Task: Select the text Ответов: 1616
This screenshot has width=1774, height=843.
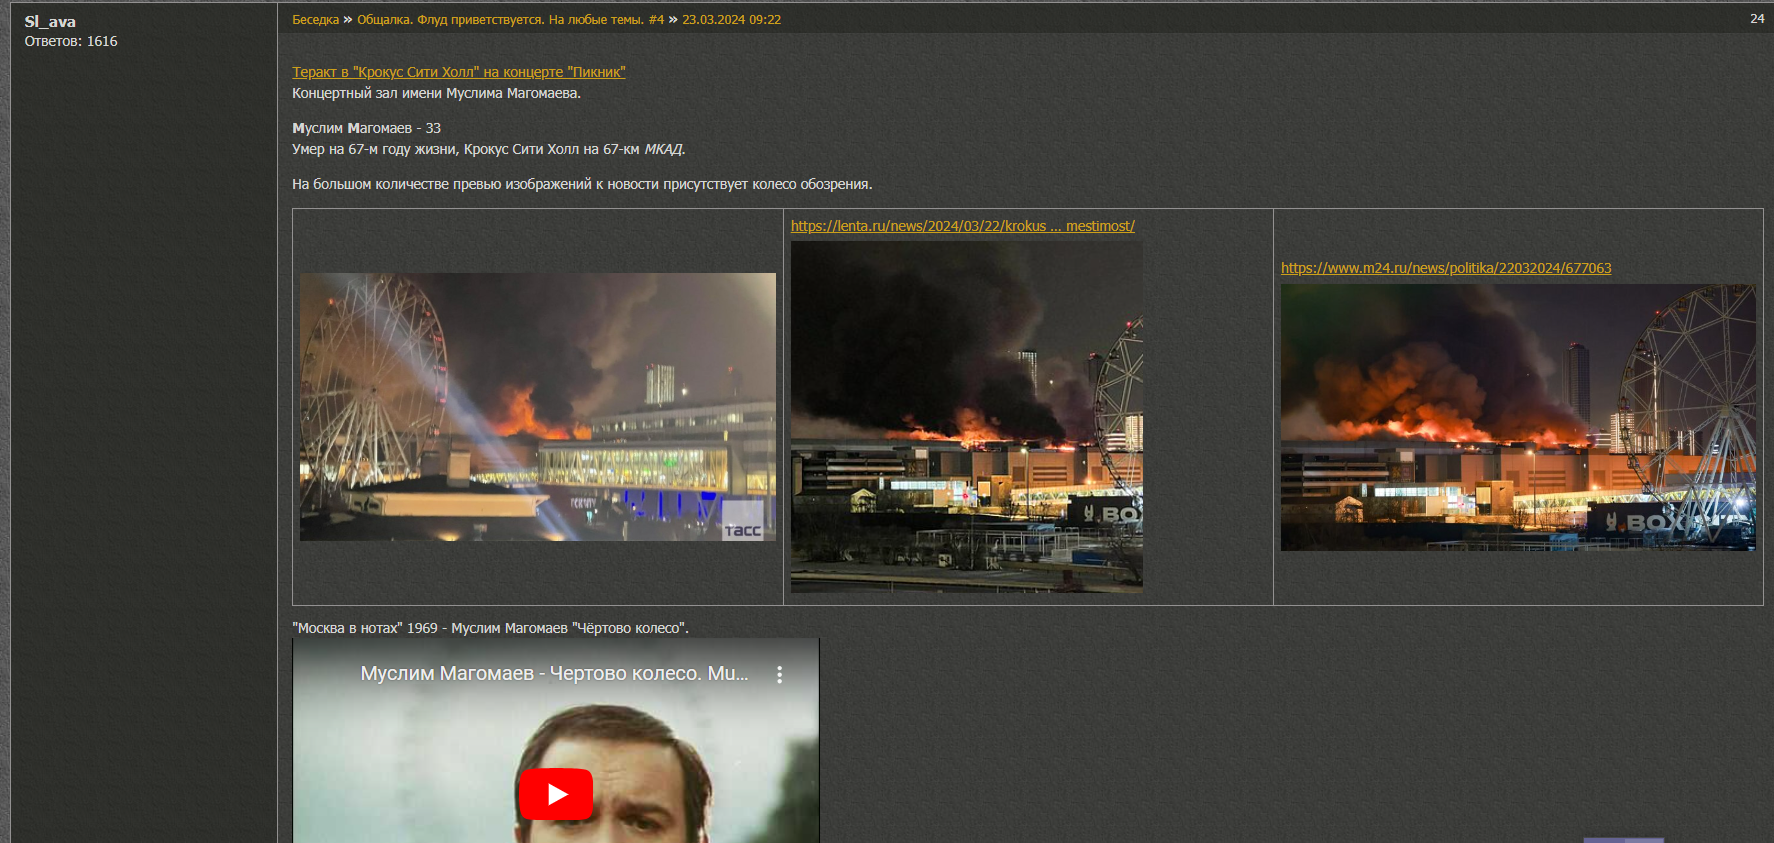Action: tap(71, 41)
